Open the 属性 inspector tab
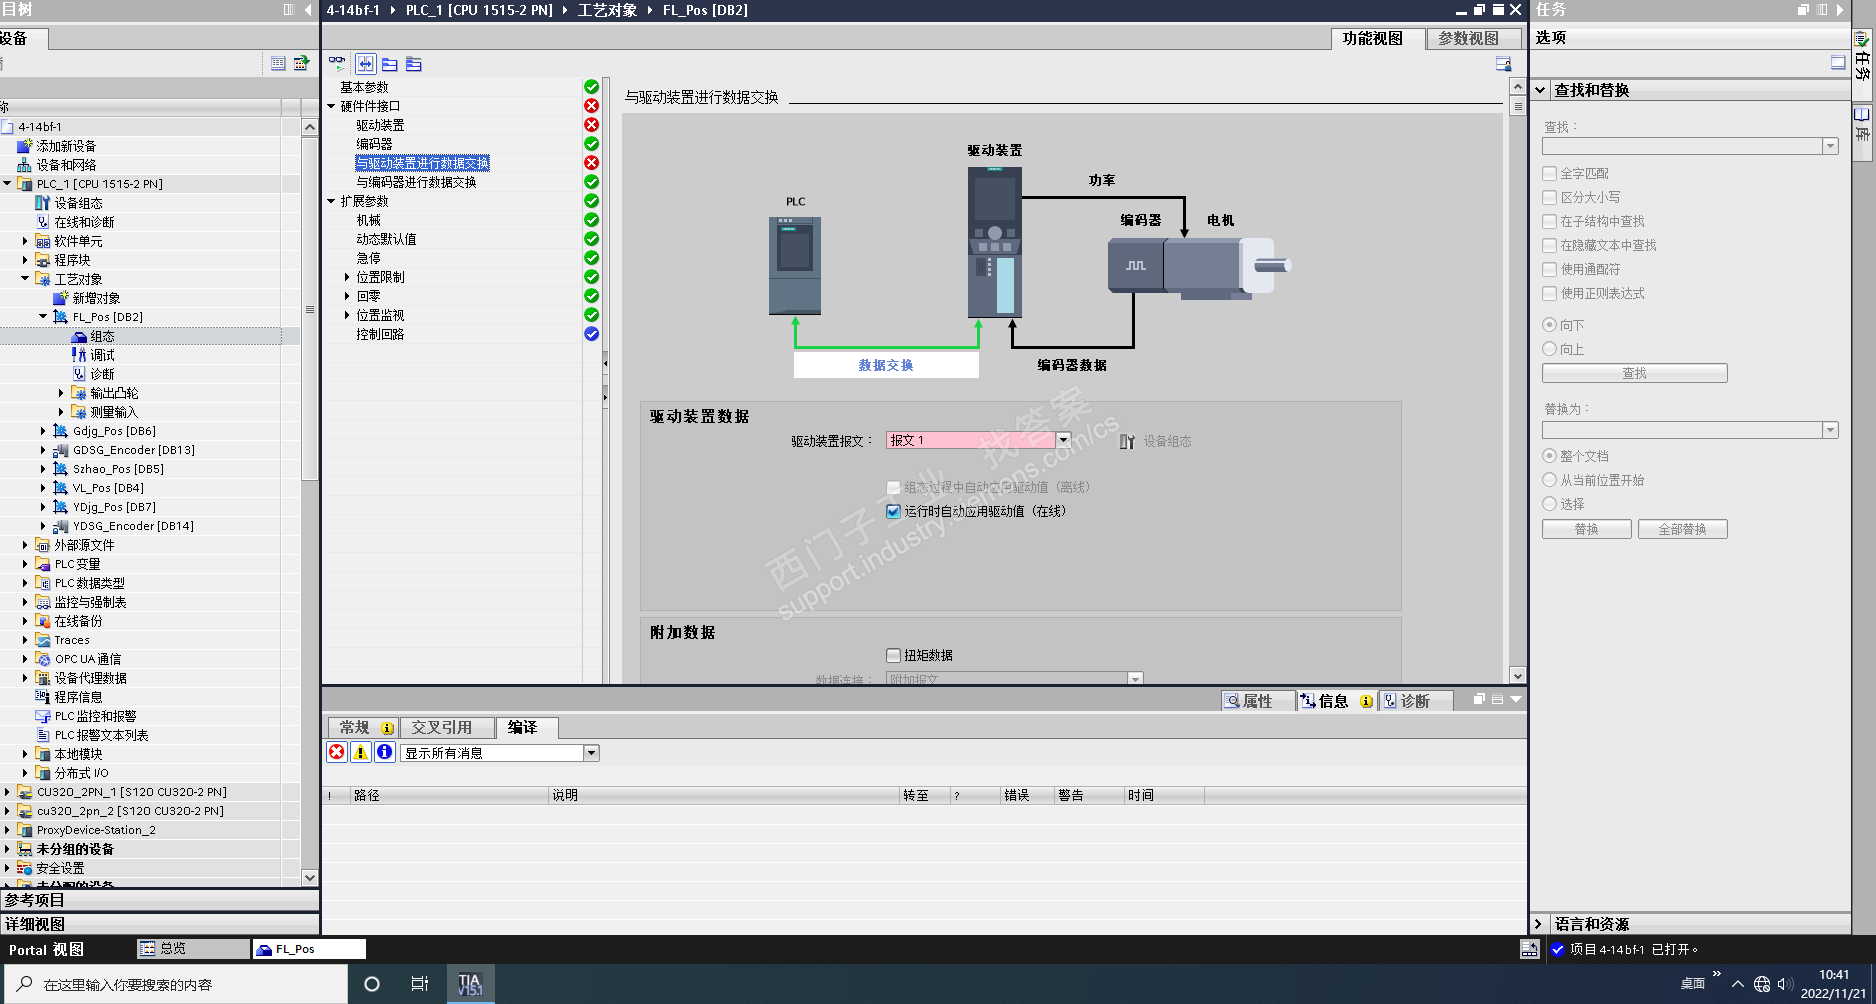Viewport: 1876px width, 1004px height. click(x=1258, y=701)
